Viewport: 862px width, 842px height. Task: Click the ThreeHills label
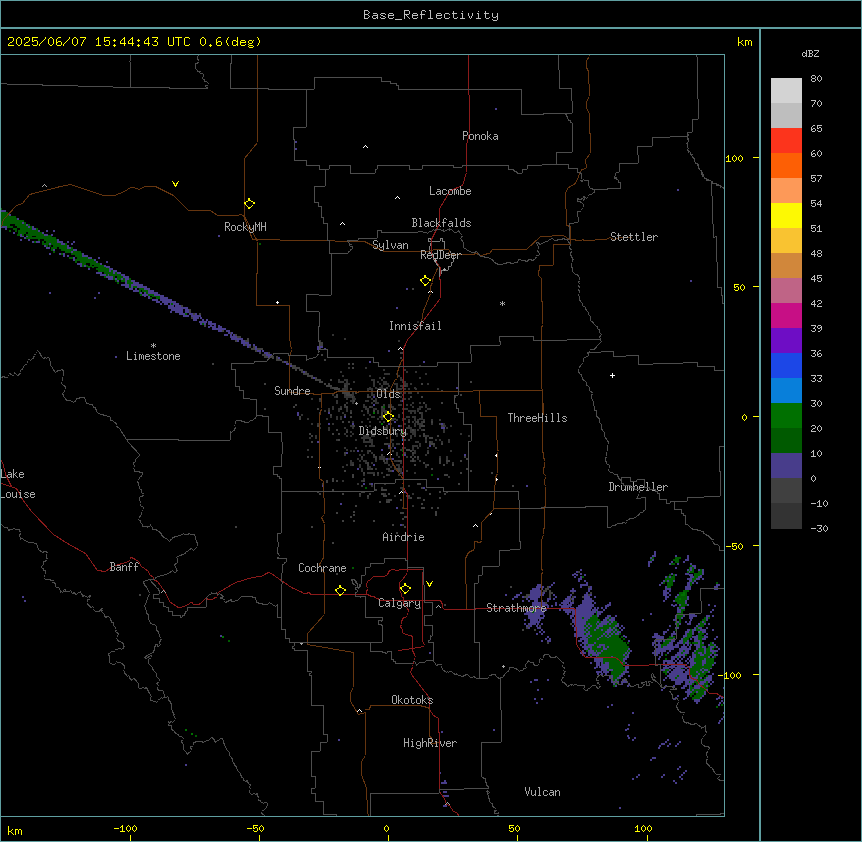(x=537, y=418)
